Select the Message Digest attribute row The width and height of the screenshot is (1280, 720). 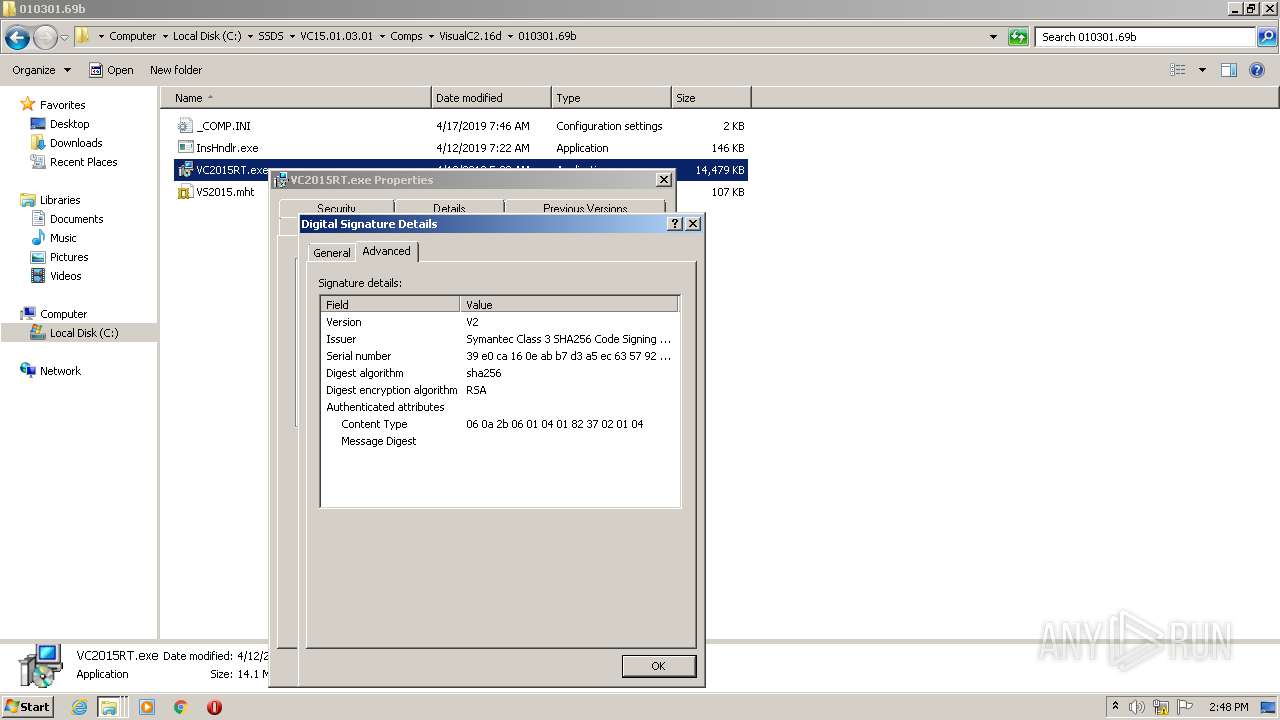pyautogui.click(x=500, y=441)
